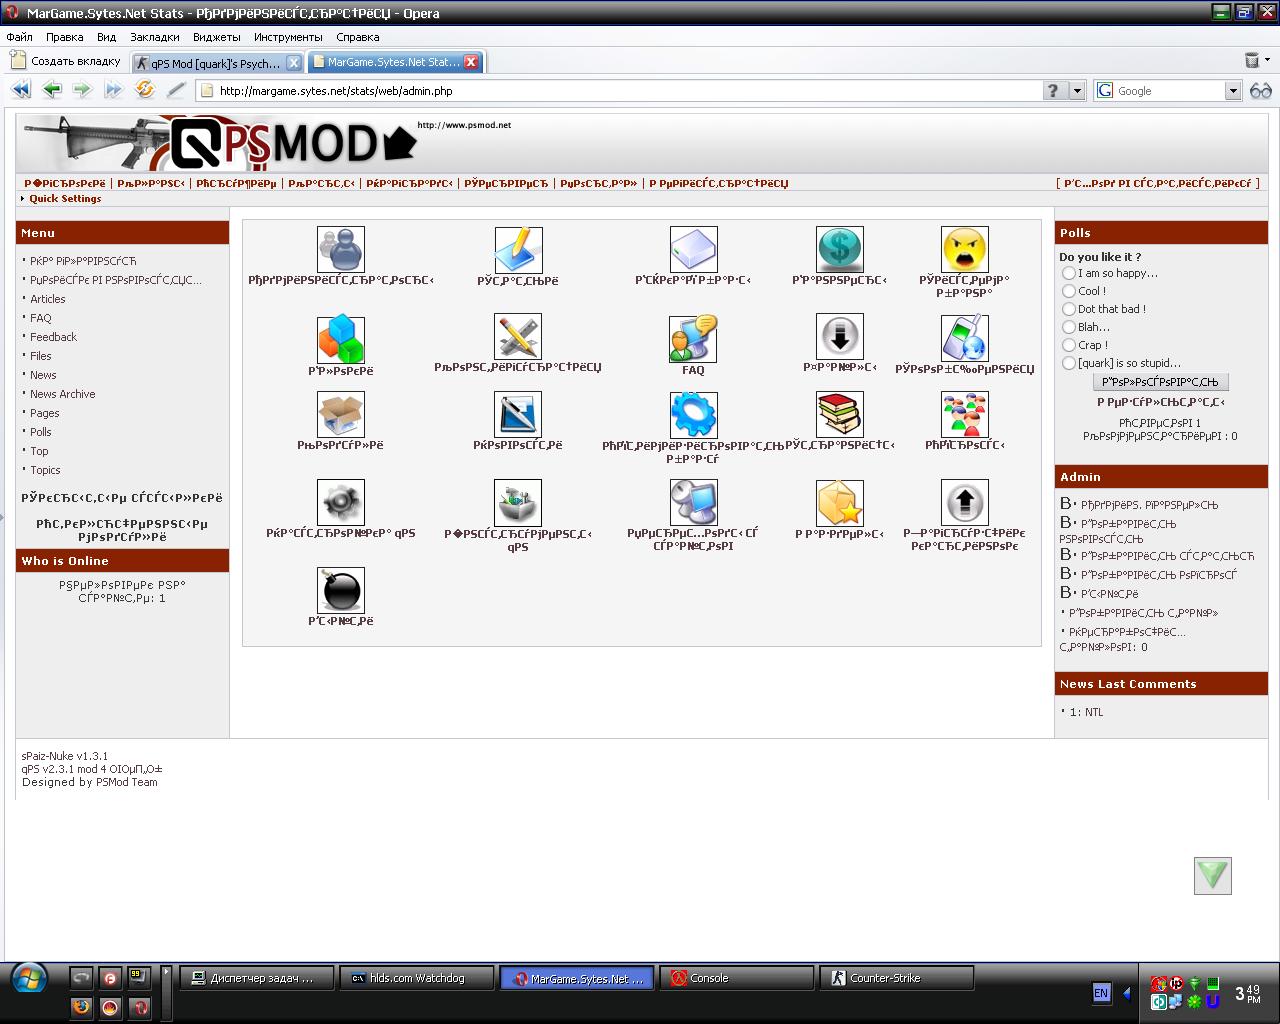Open the Закладки menu
The width and height of the screenshot is (1280, 1024).
point(155,37)
